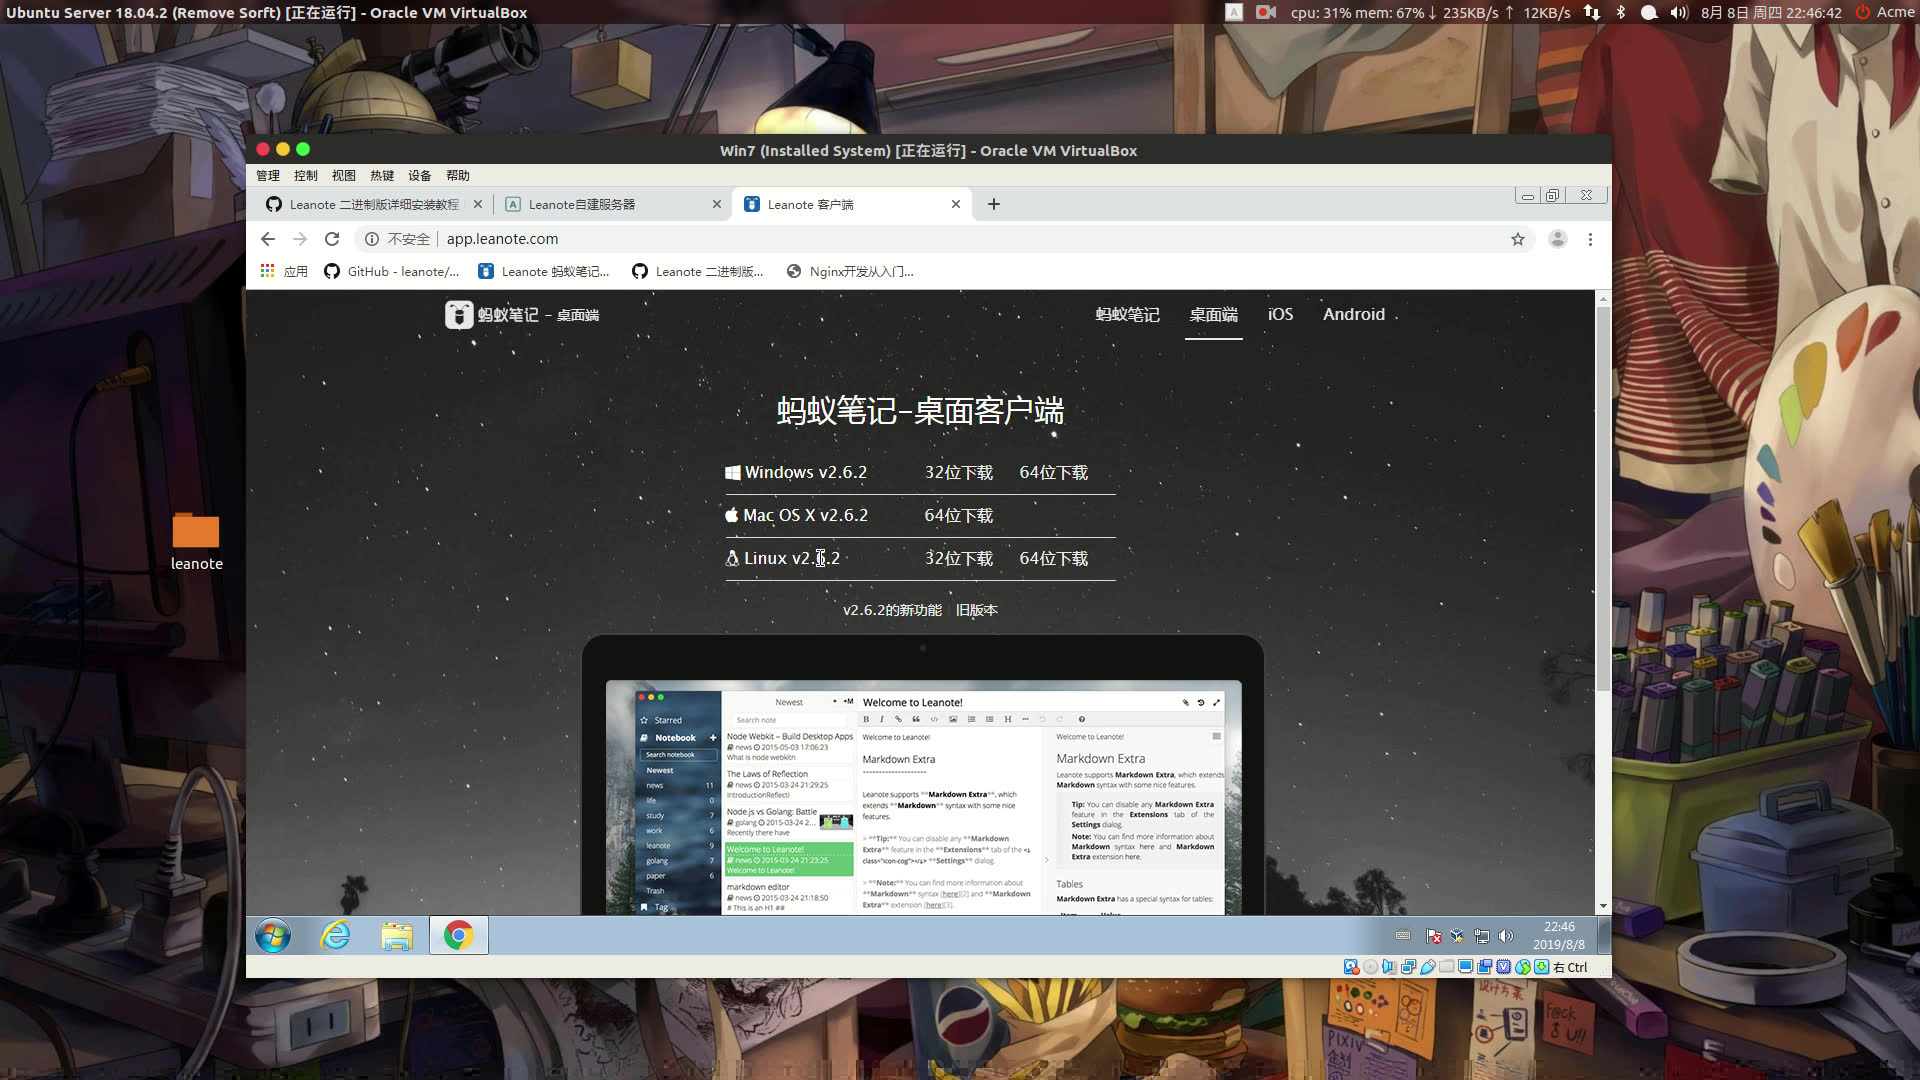Image resolution: width=1920 pixels, height=1080 pixels.
Task: Download Windows 32位 version
Action: click(958, 473)
